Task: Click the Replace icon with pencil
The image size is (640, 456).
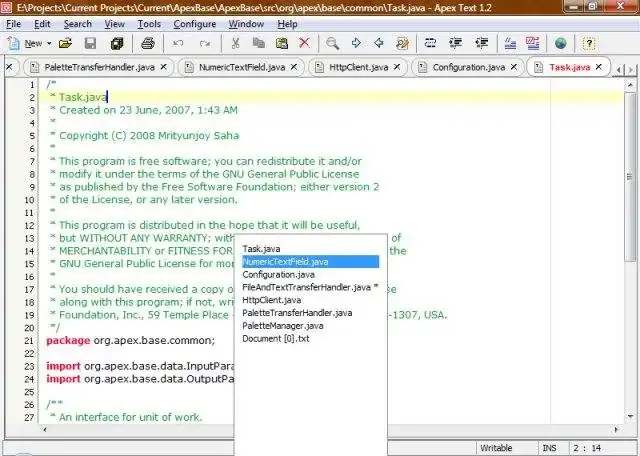Action: [402, 43]
